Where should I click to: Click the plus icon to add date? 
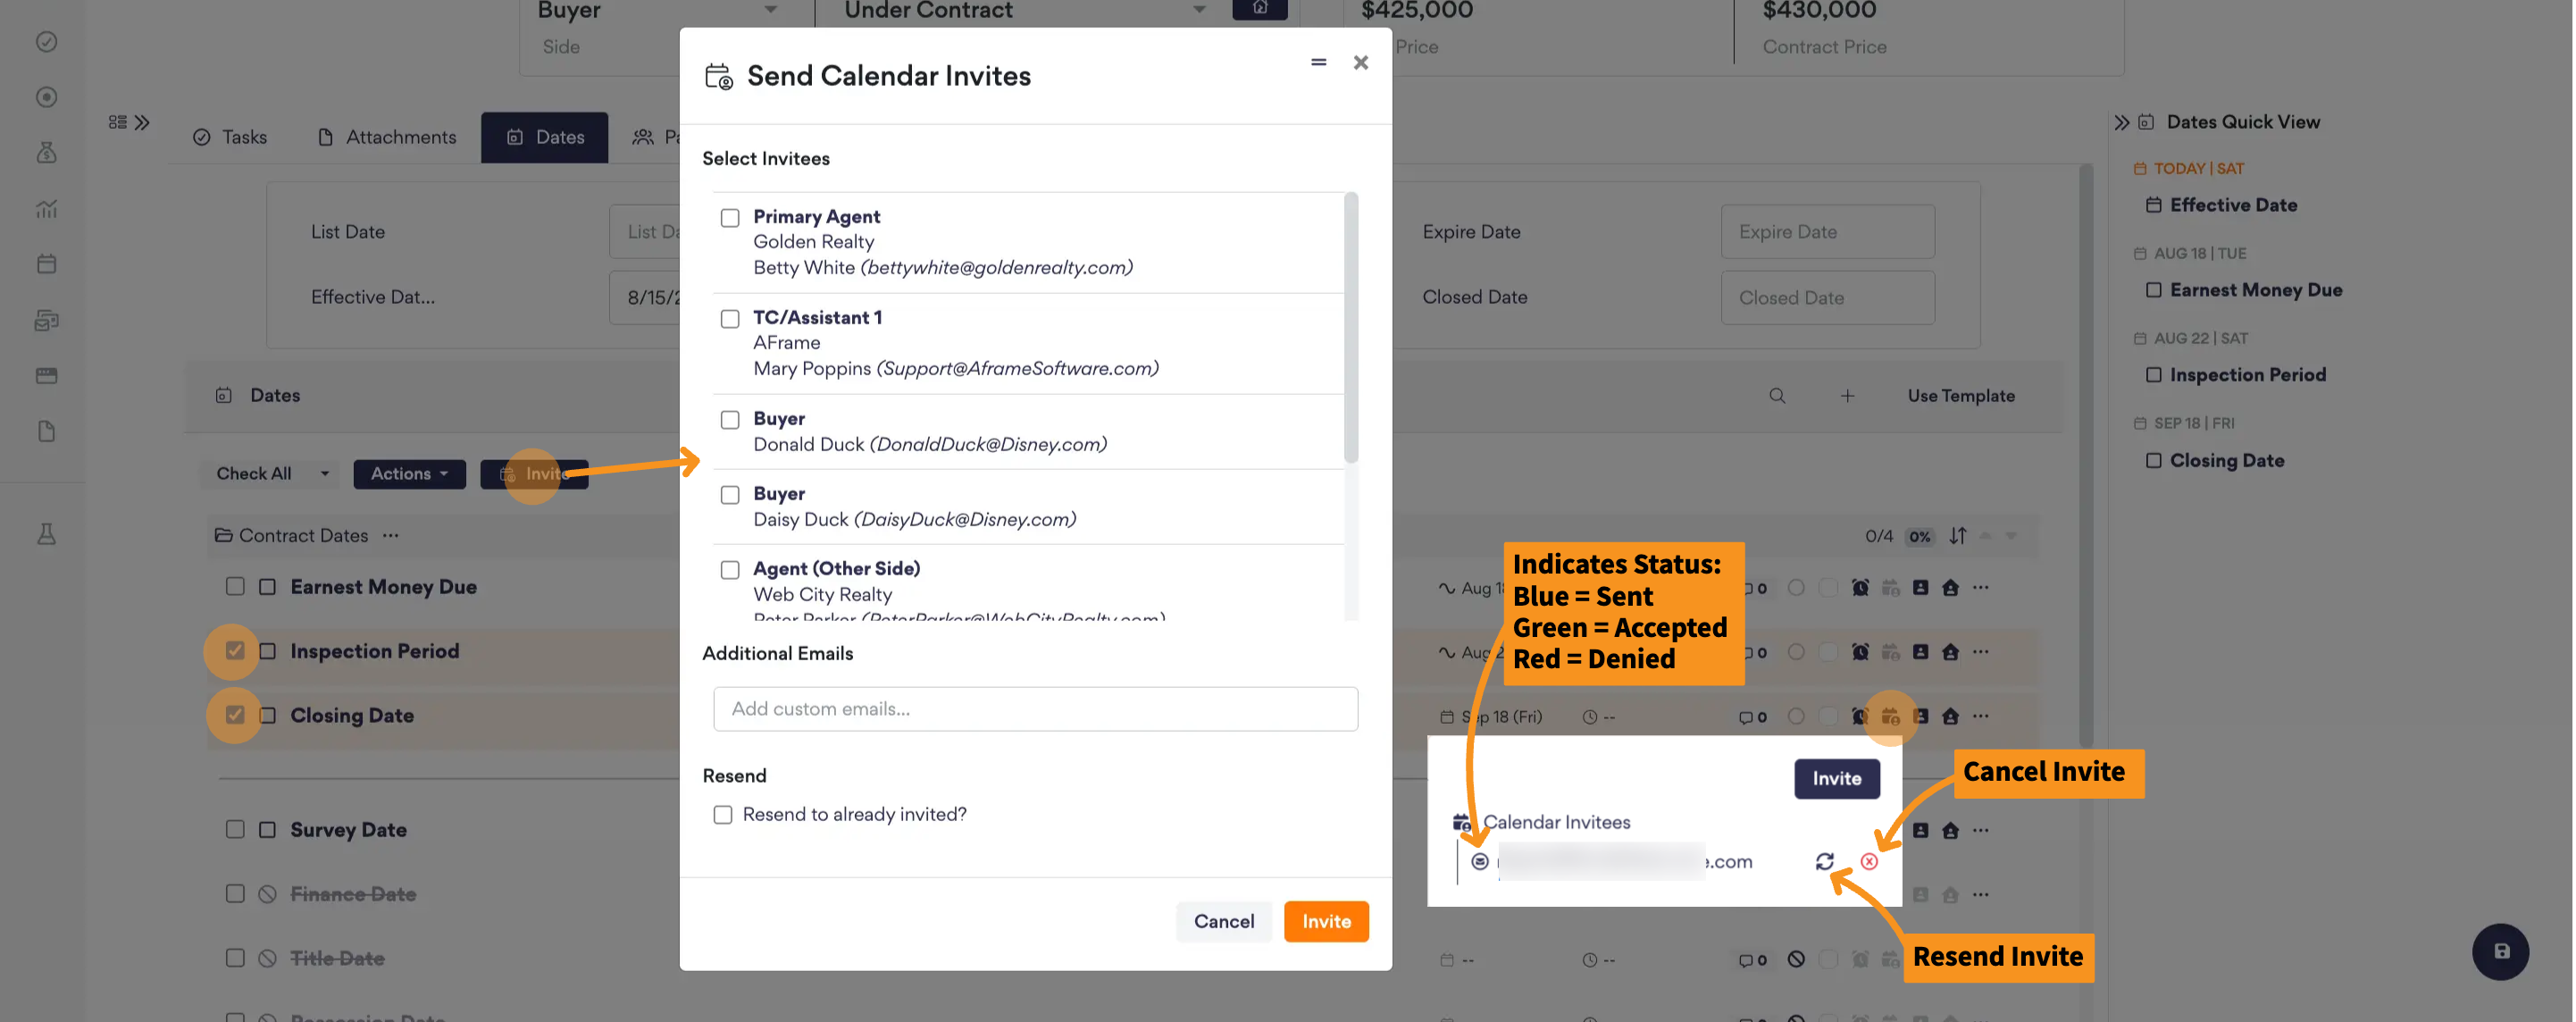tap(1848, 395)
